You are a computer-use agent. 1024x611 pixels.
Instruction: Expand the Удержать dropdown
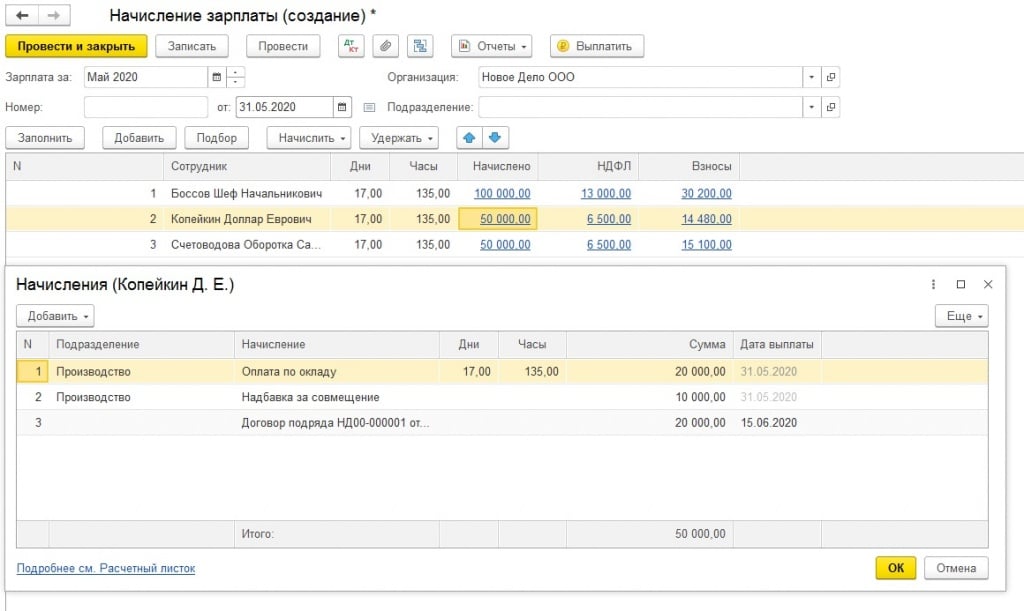pyautogui.click(x=399, y=138)
